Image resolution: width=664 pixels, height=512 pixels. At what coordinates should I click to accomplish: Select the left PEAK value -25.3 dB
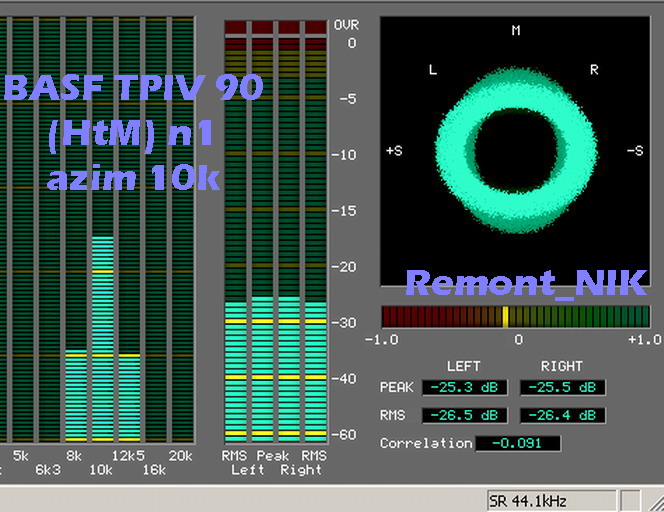click(464, 387)
